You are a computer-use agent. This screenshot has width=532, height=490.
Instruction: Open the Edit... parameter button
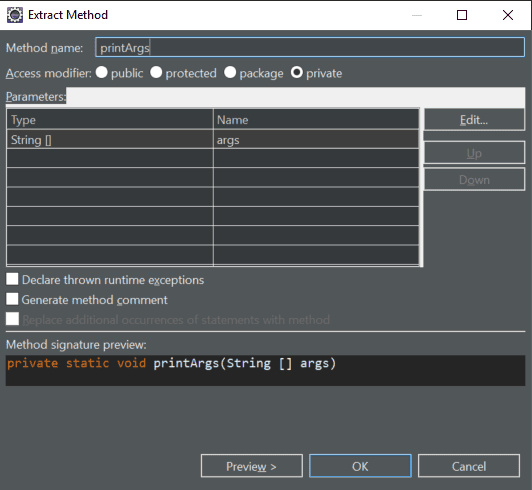pos(474,120)
